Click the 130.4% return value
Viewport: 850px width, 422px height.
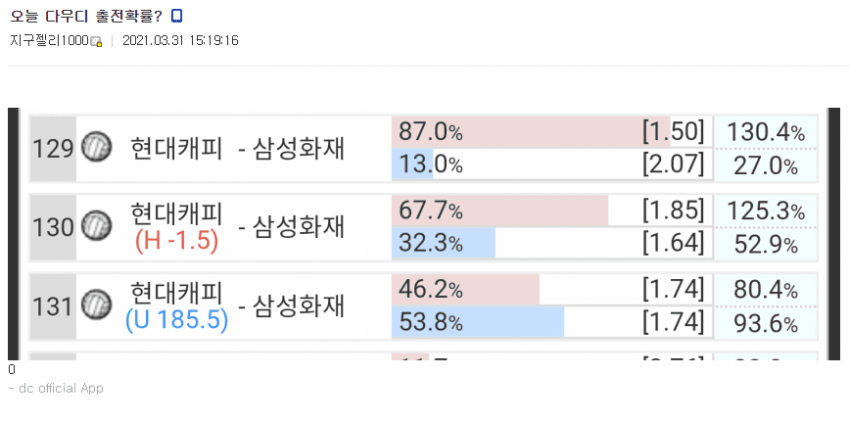click(765, 132)
